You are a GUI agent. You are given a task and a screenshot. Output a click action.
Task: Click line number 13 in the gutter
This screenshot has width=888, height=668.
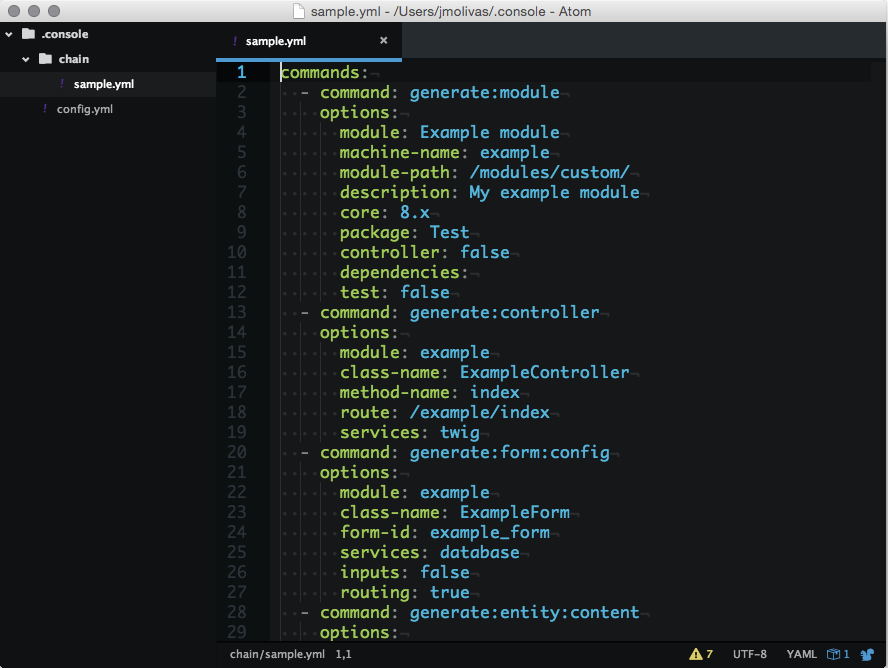pos(237,312)
